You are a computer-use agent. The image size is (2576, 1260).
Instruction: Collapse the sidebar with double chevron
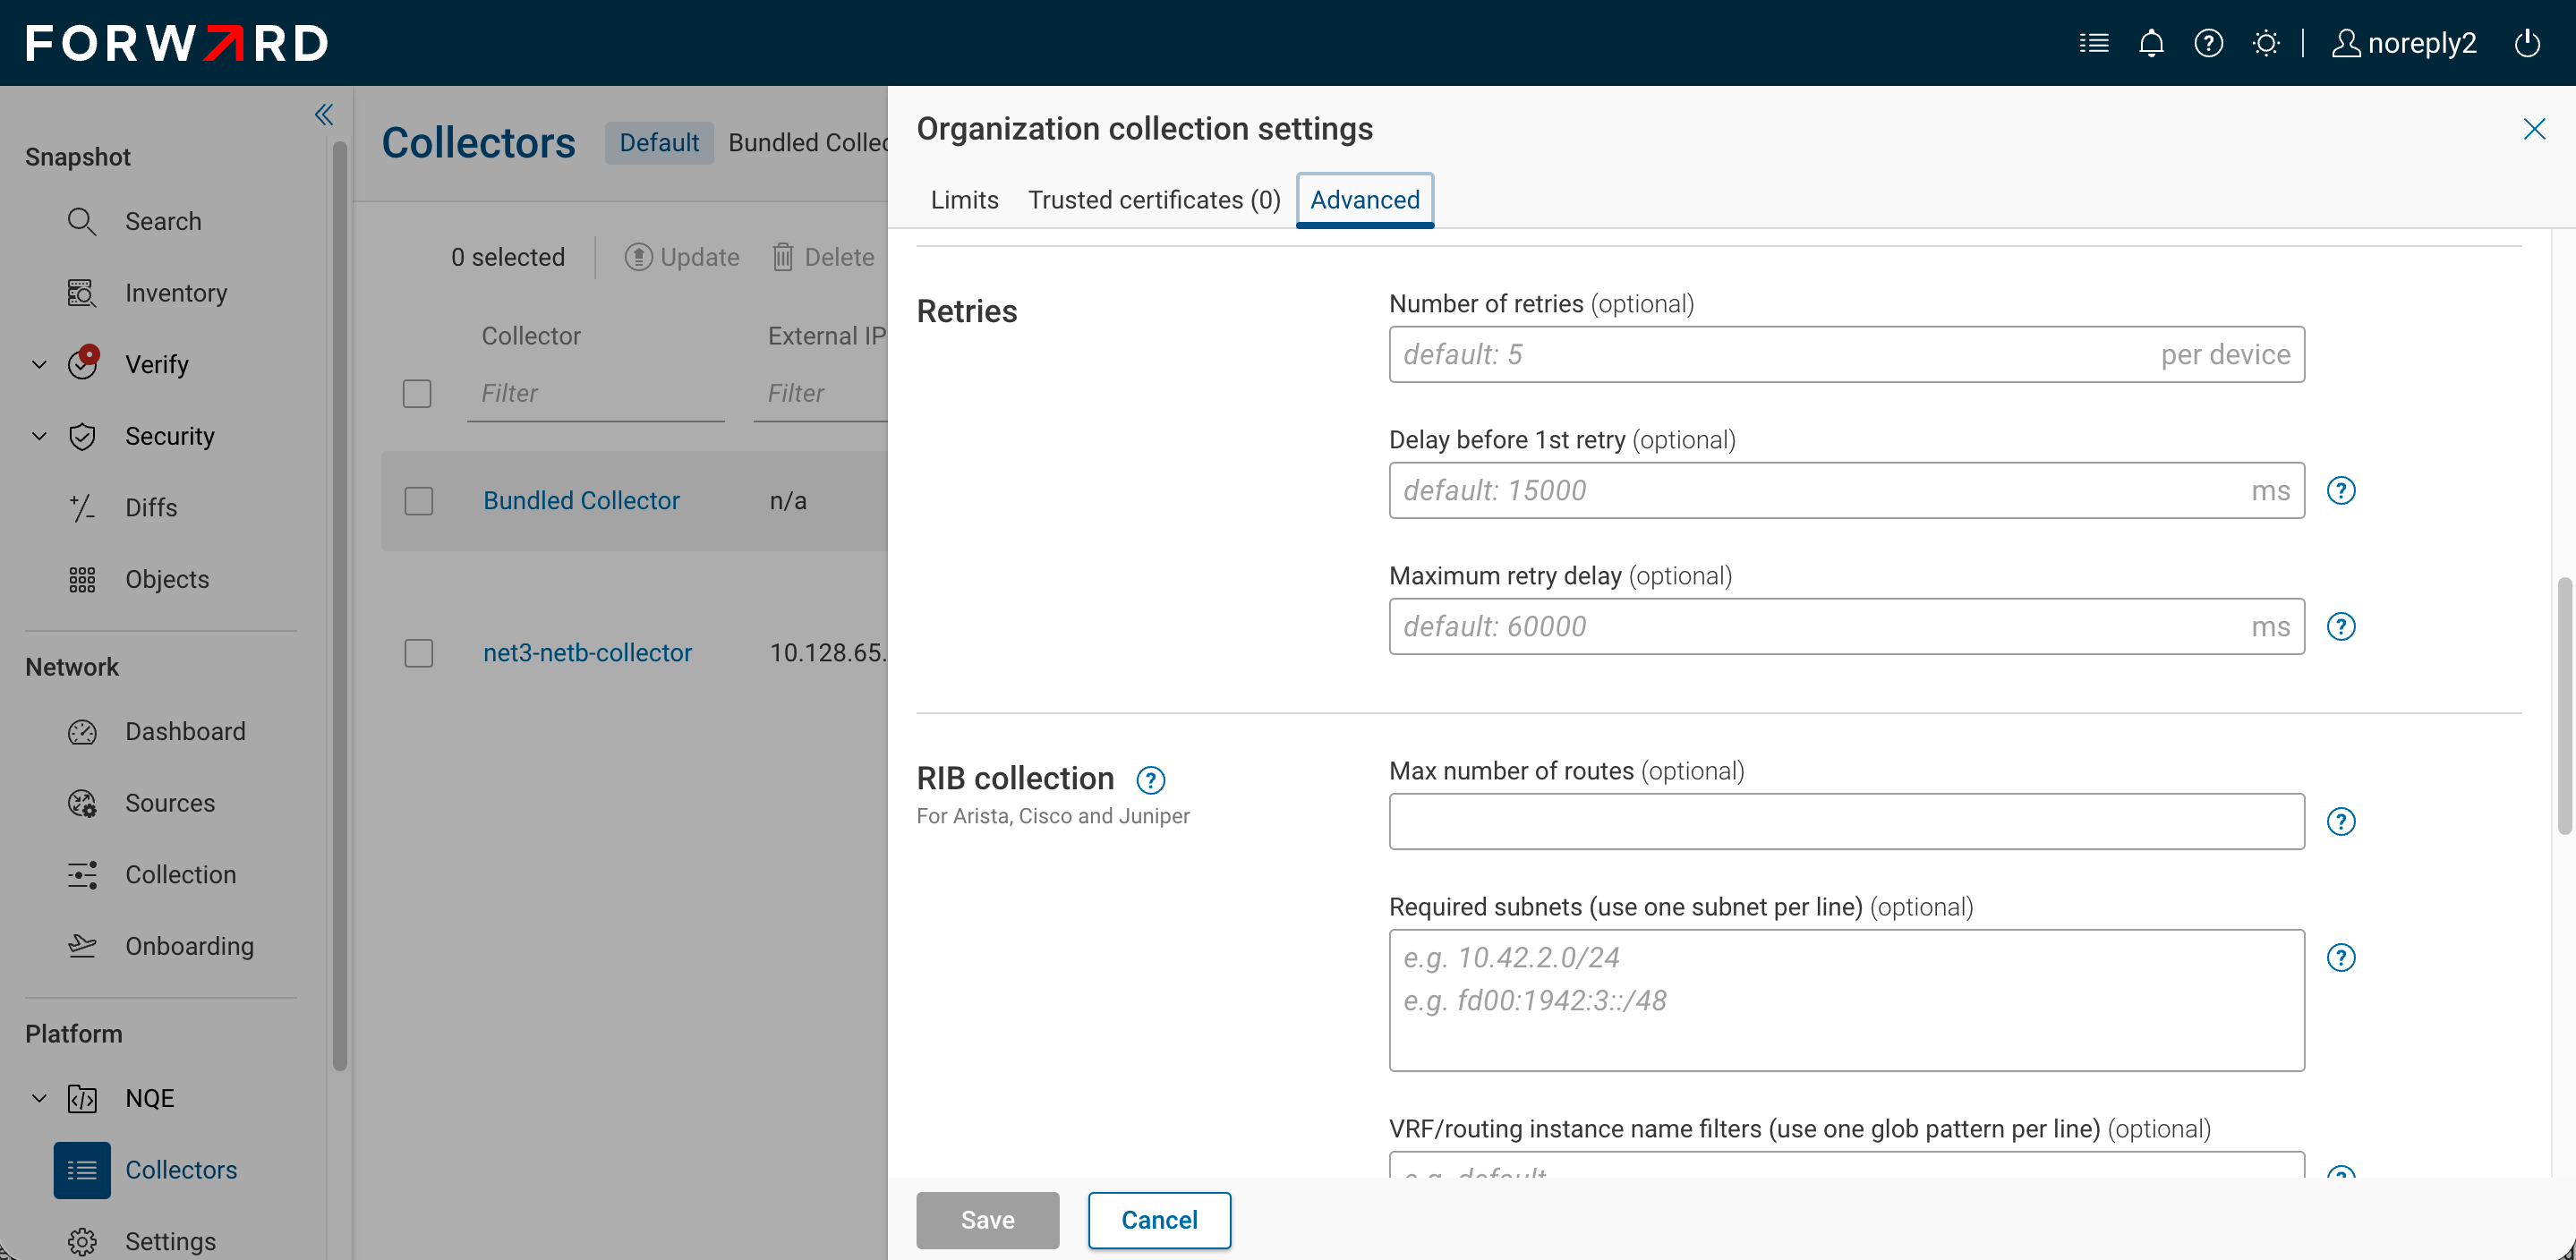(x=323, y=114)
